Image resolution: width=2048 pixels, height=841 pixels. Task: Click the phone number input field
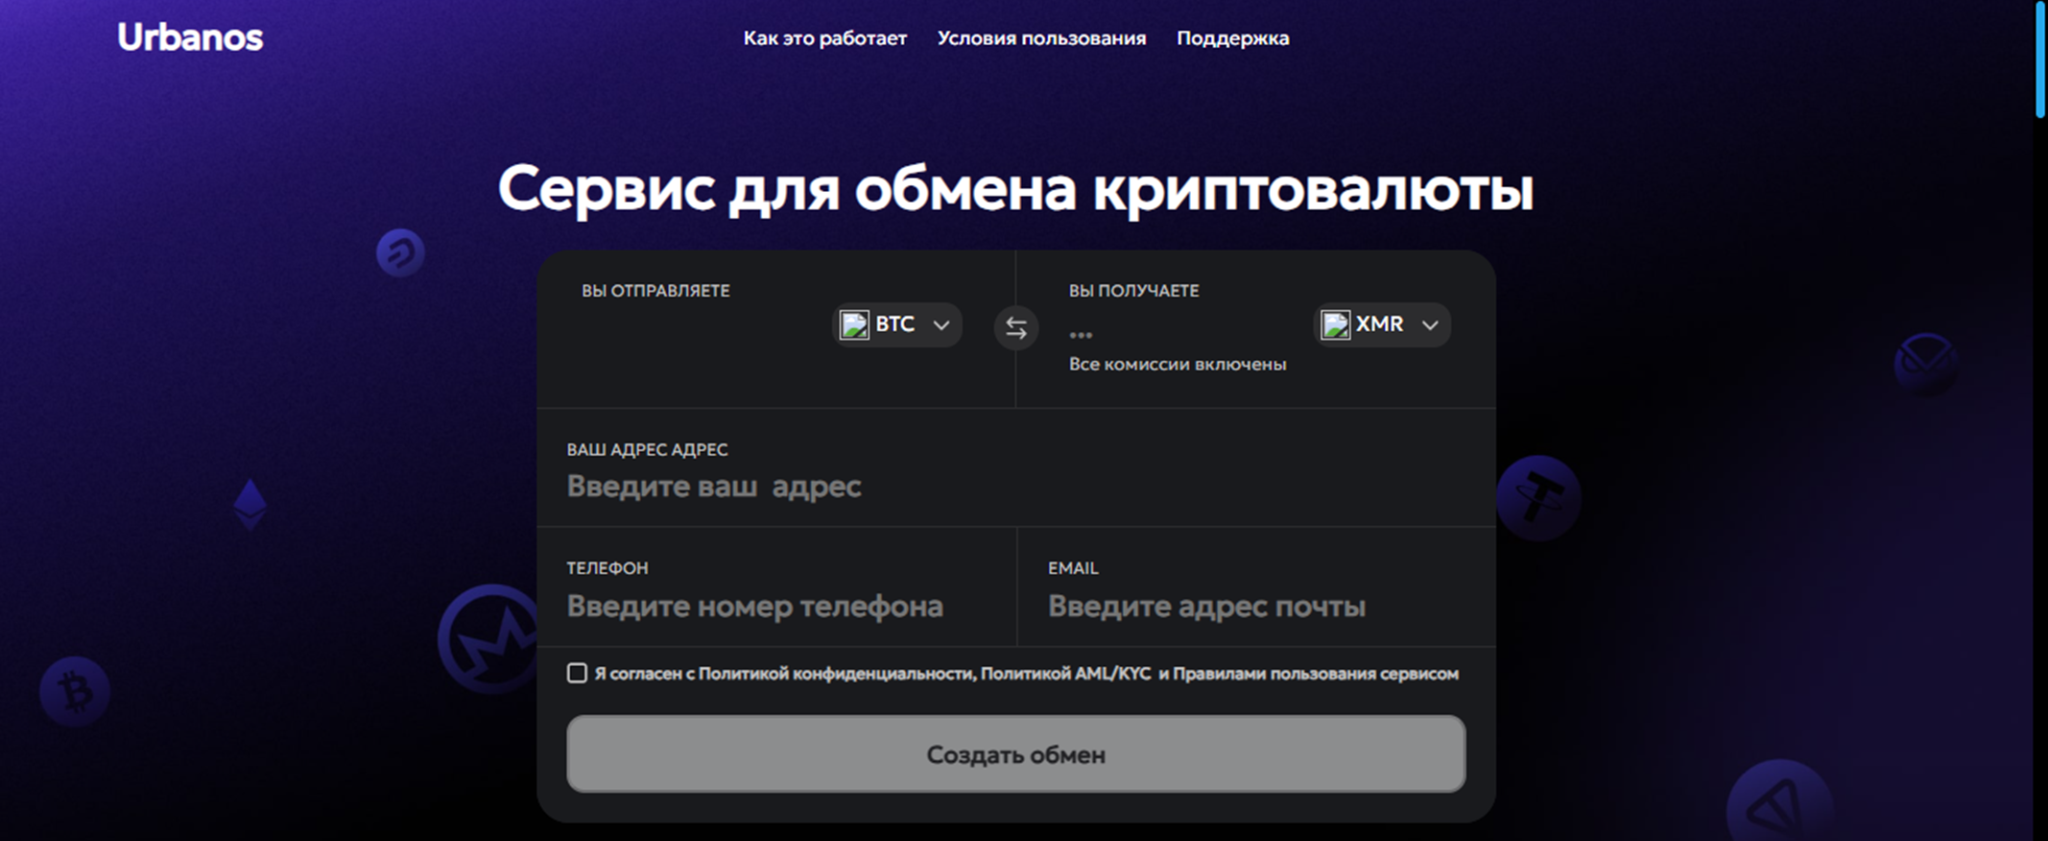776,606
